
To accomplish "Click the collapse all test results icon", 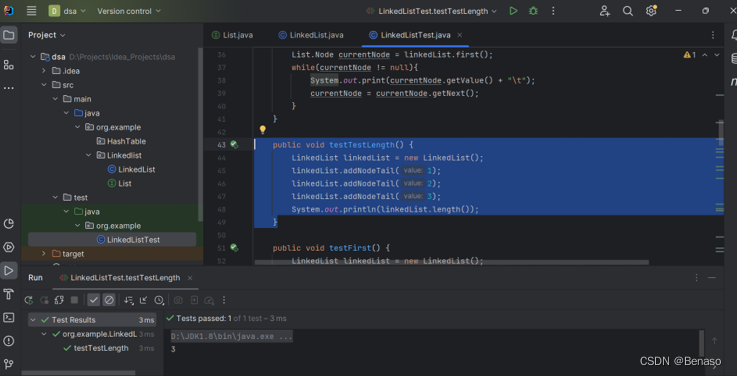I will 144,300.
